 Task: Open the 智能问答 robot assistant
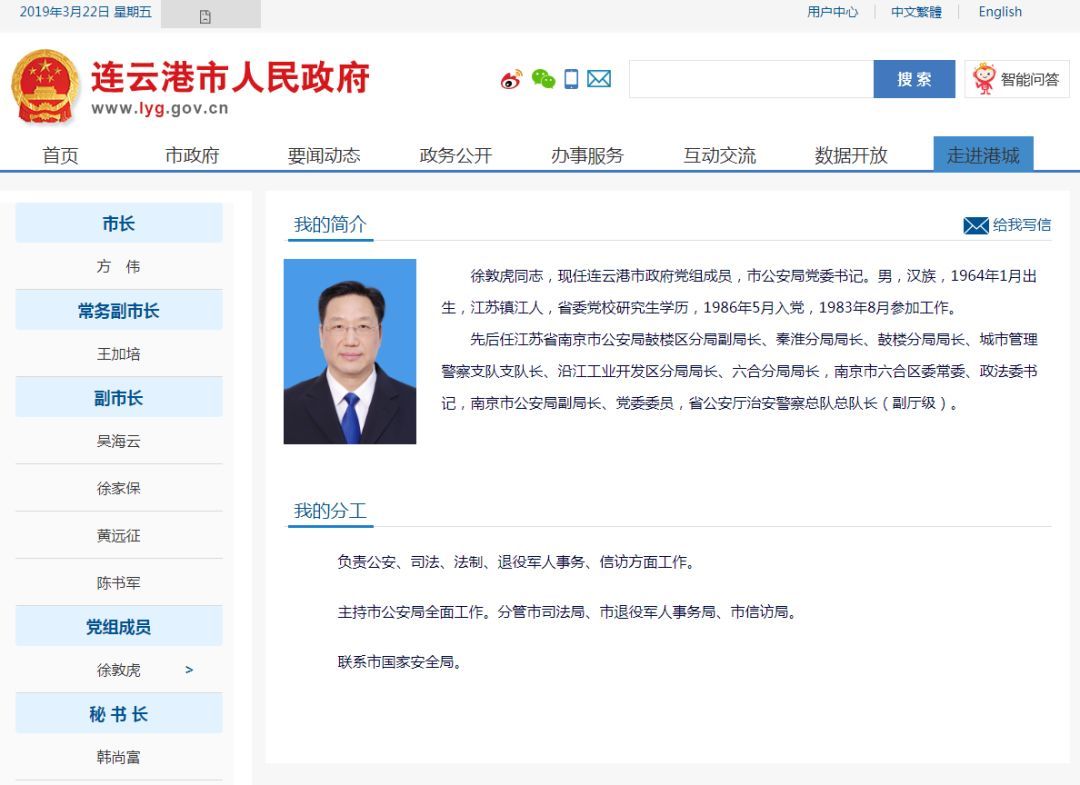[1017, 79]
